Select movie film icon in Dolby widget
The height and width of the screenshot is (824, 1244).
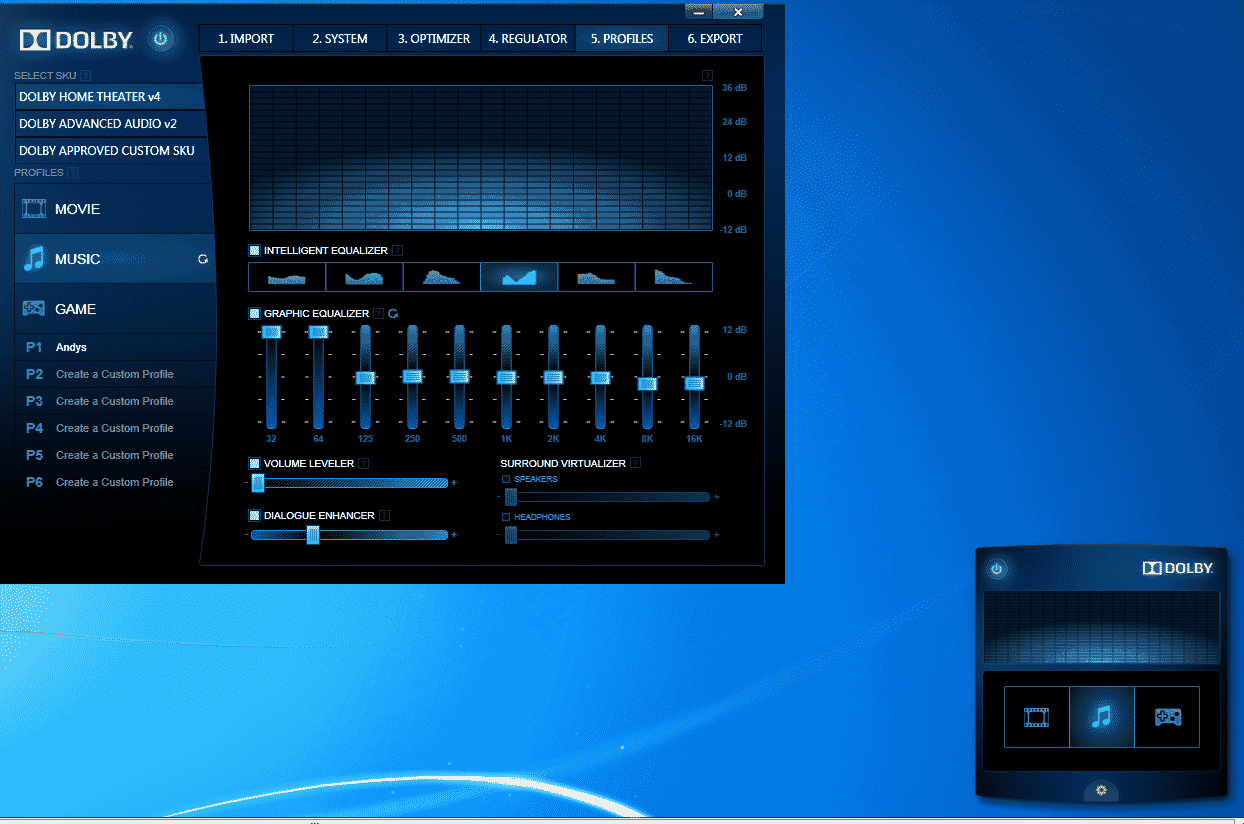pyautogui.click(x=1037, y=717)
